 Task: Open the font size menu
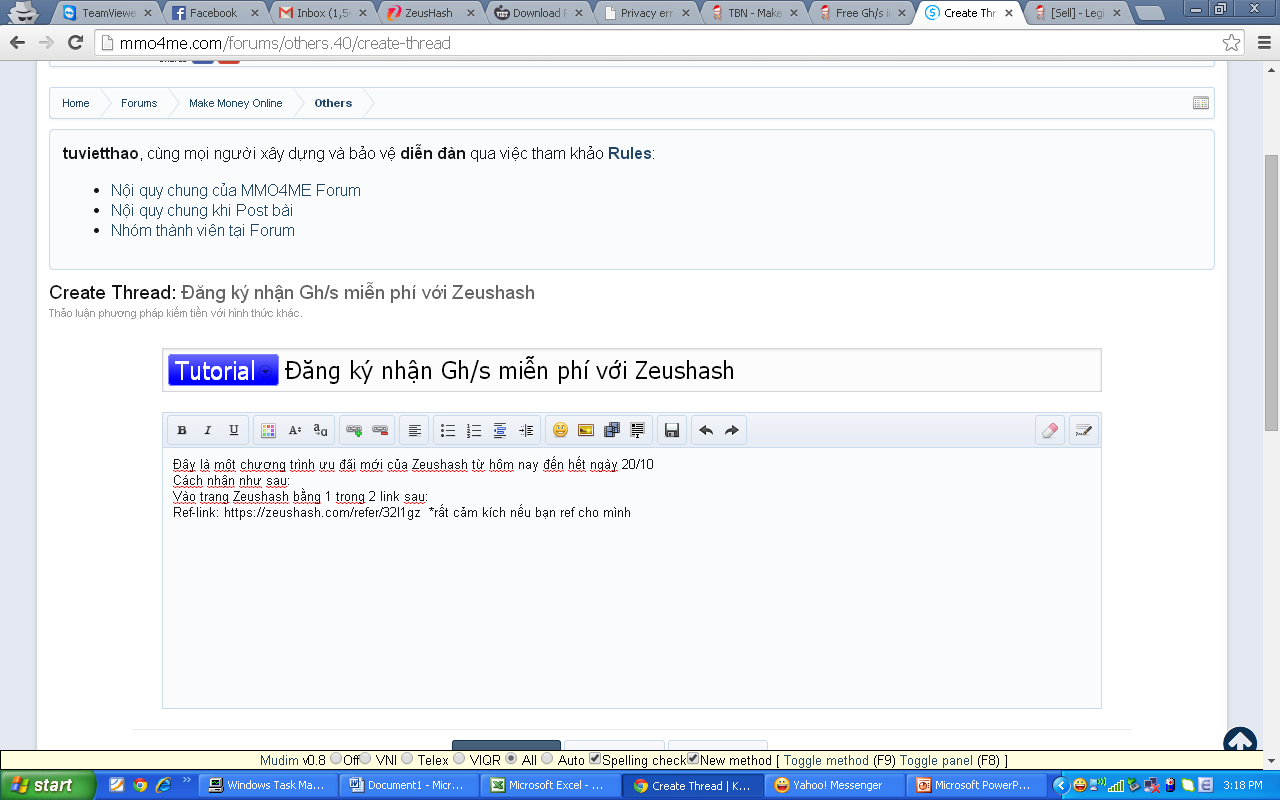click(x=294, y=430)
